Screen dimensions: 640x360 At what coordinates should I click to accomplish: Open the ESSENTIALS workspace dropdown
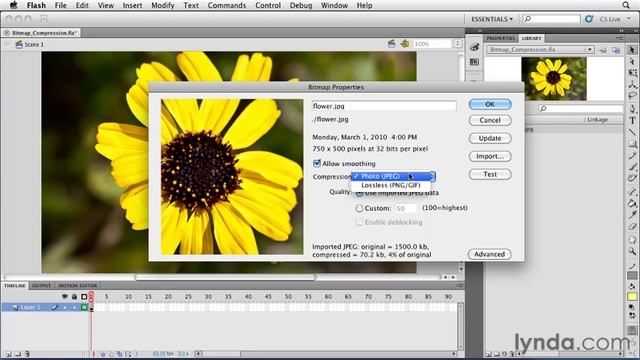point(492,19)
